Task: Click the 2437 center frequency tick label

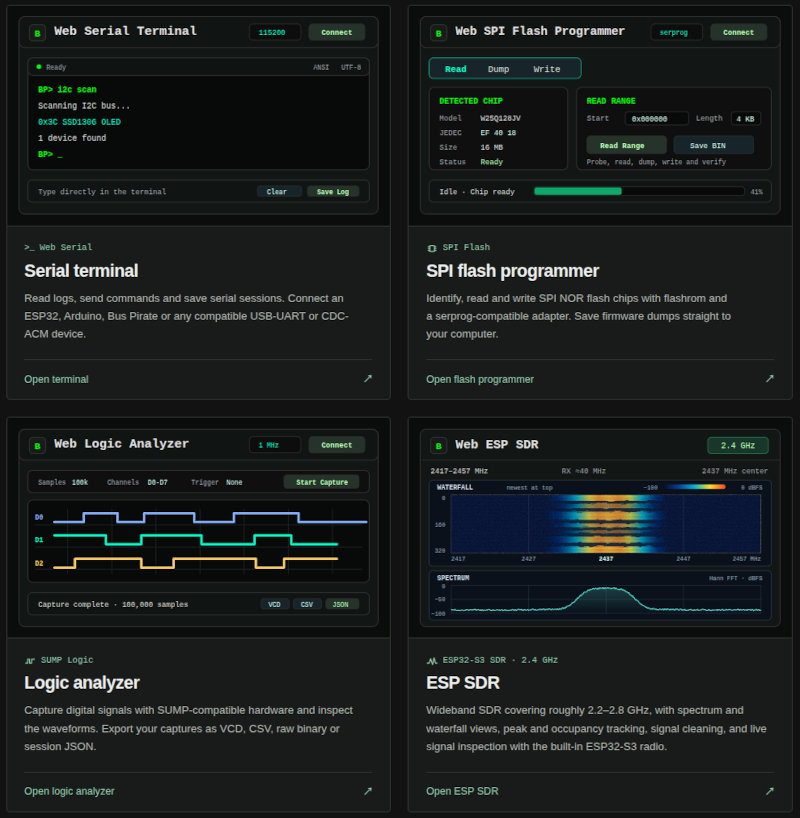Action: point(606,559)
